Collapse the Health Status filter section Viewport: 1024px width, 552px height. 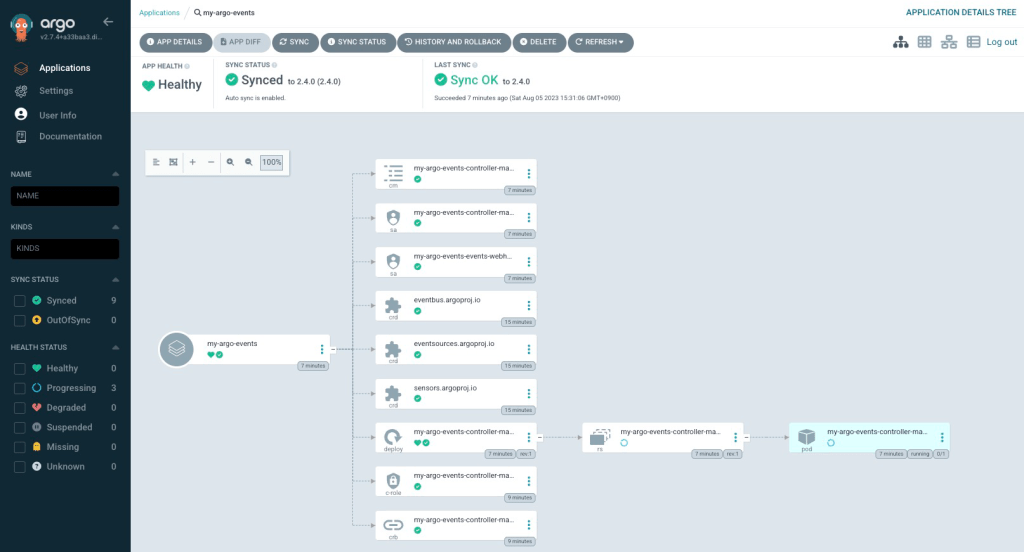click(x=115, y=347)
